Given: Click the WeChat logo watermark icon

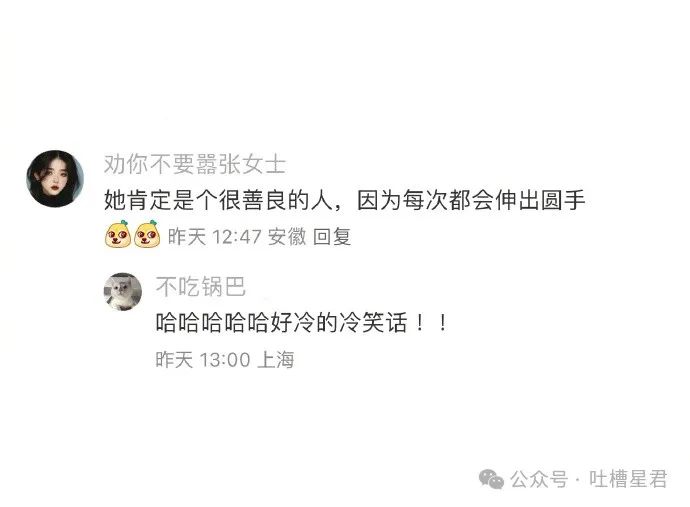Looking at the screenshot, I should [491, 479].
